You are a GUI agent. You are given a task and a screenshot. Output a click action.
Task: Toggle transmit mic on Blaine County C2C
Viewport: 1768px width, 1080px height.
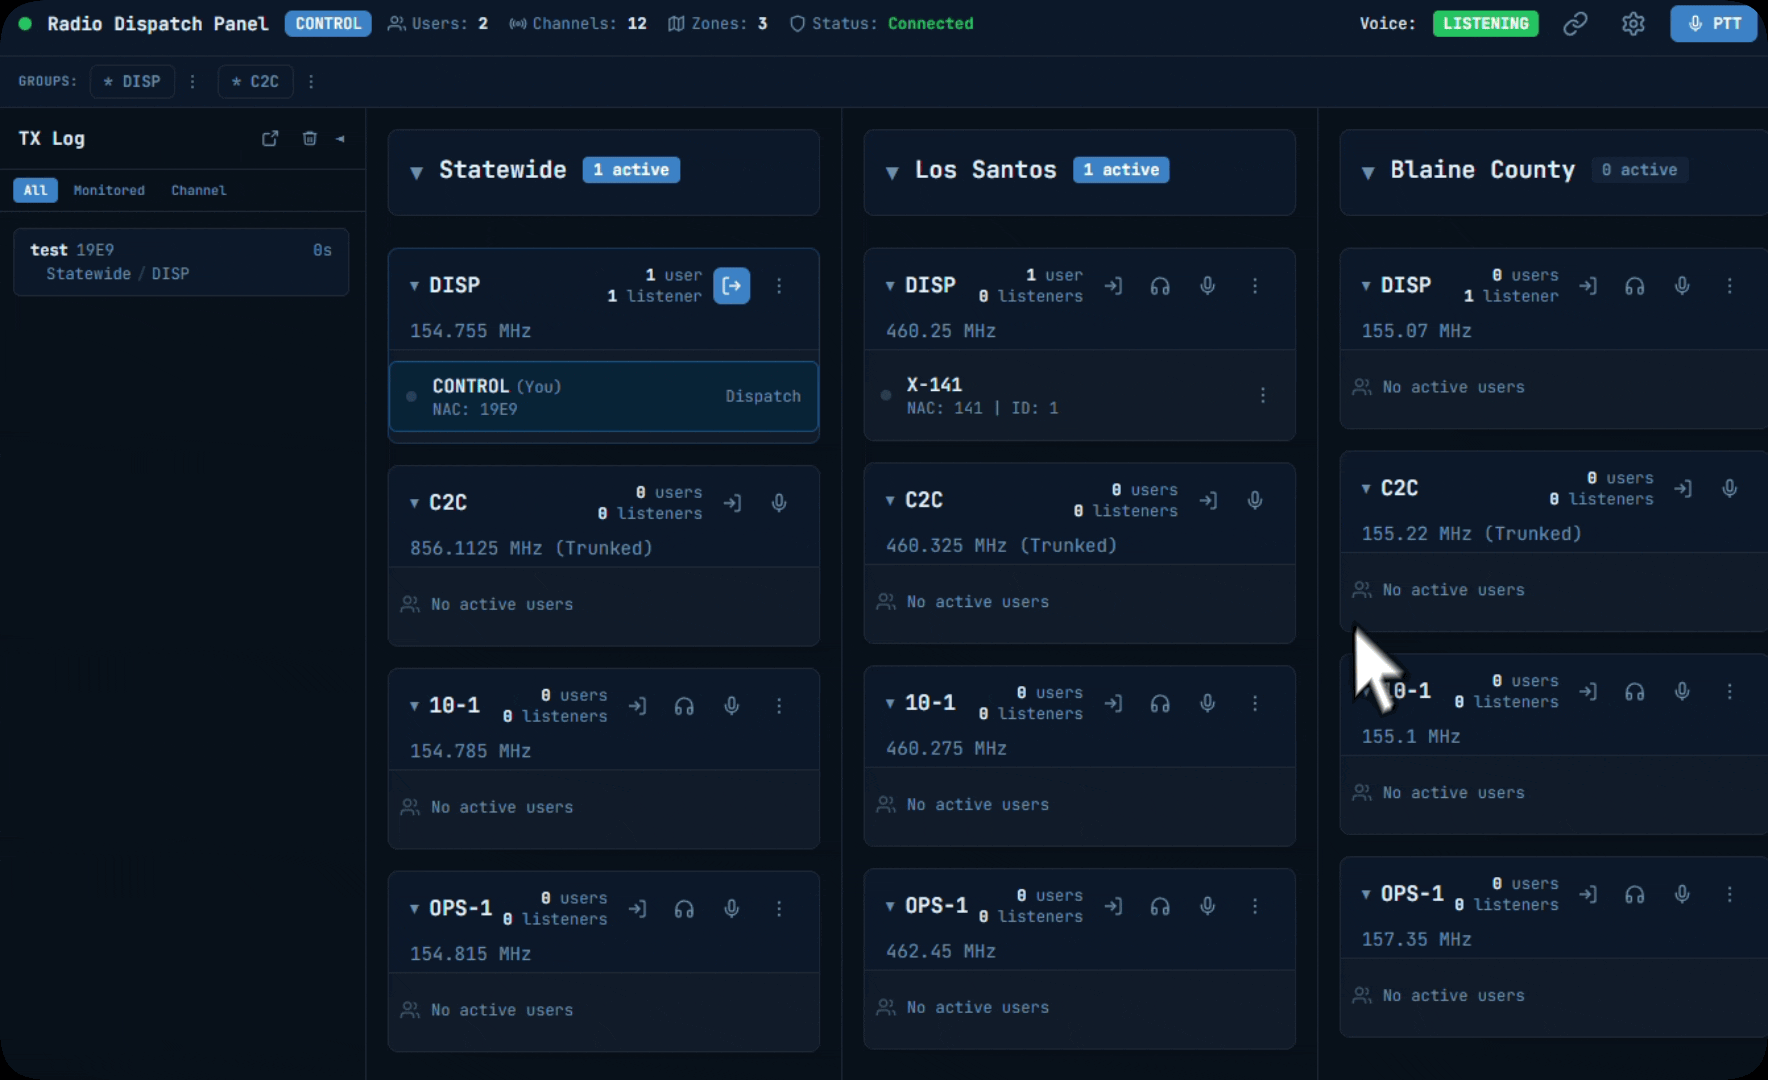(1730, 489)
